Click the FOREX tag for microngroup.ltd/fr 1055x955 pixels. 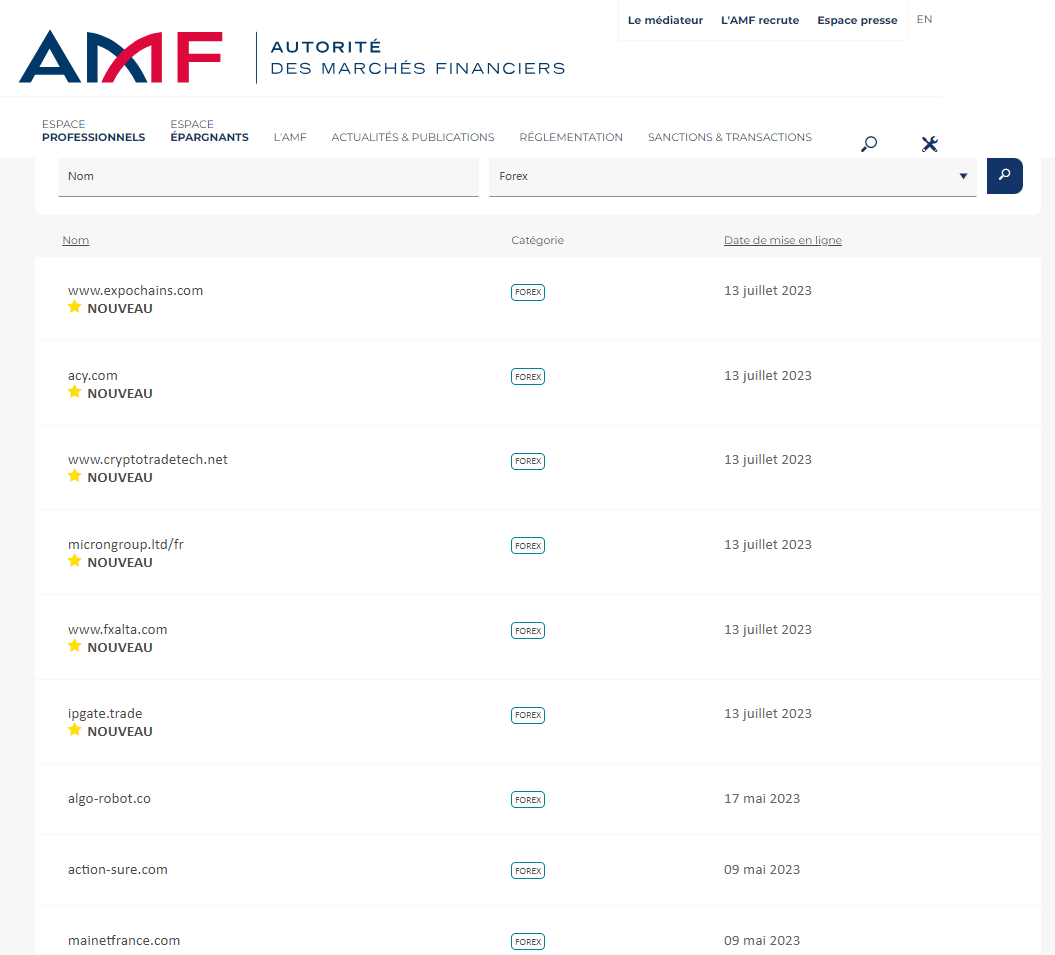coord(528,546)
